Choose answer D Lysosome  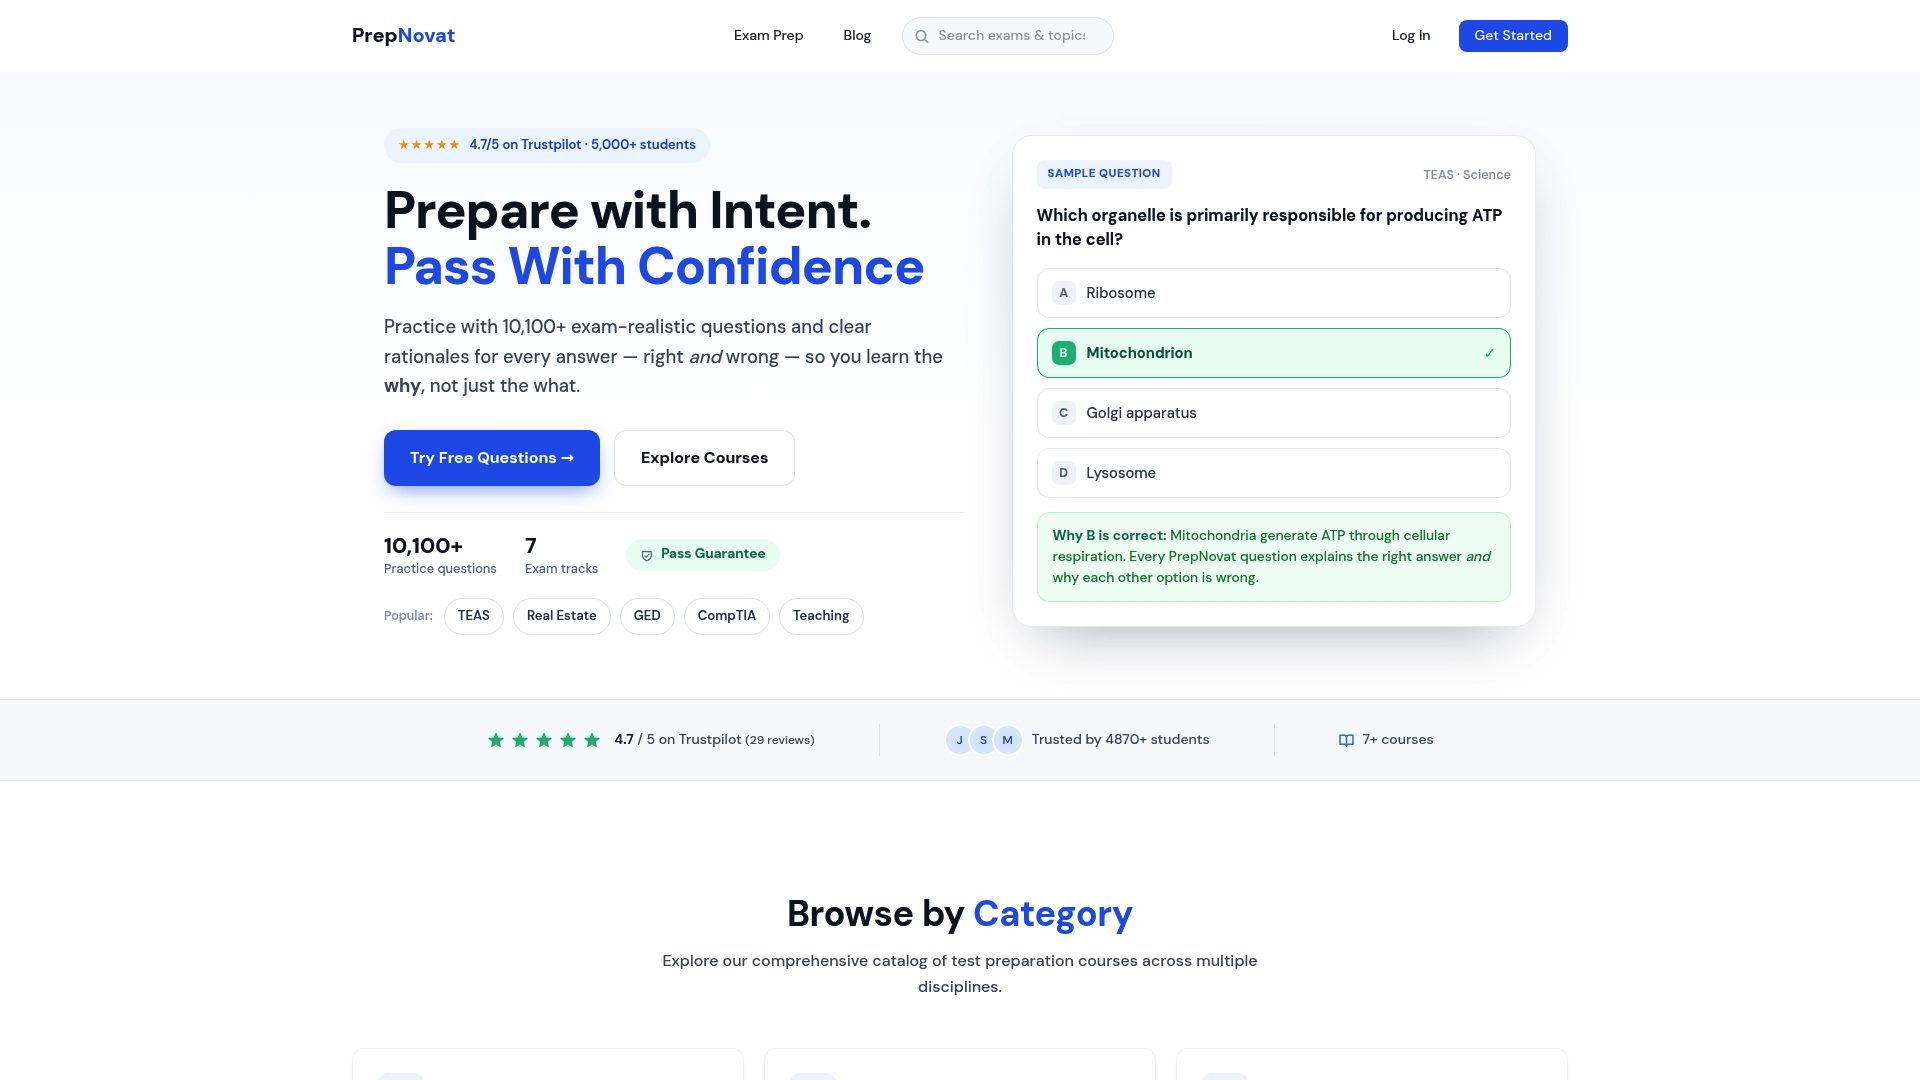click(x=1273, y=473)
